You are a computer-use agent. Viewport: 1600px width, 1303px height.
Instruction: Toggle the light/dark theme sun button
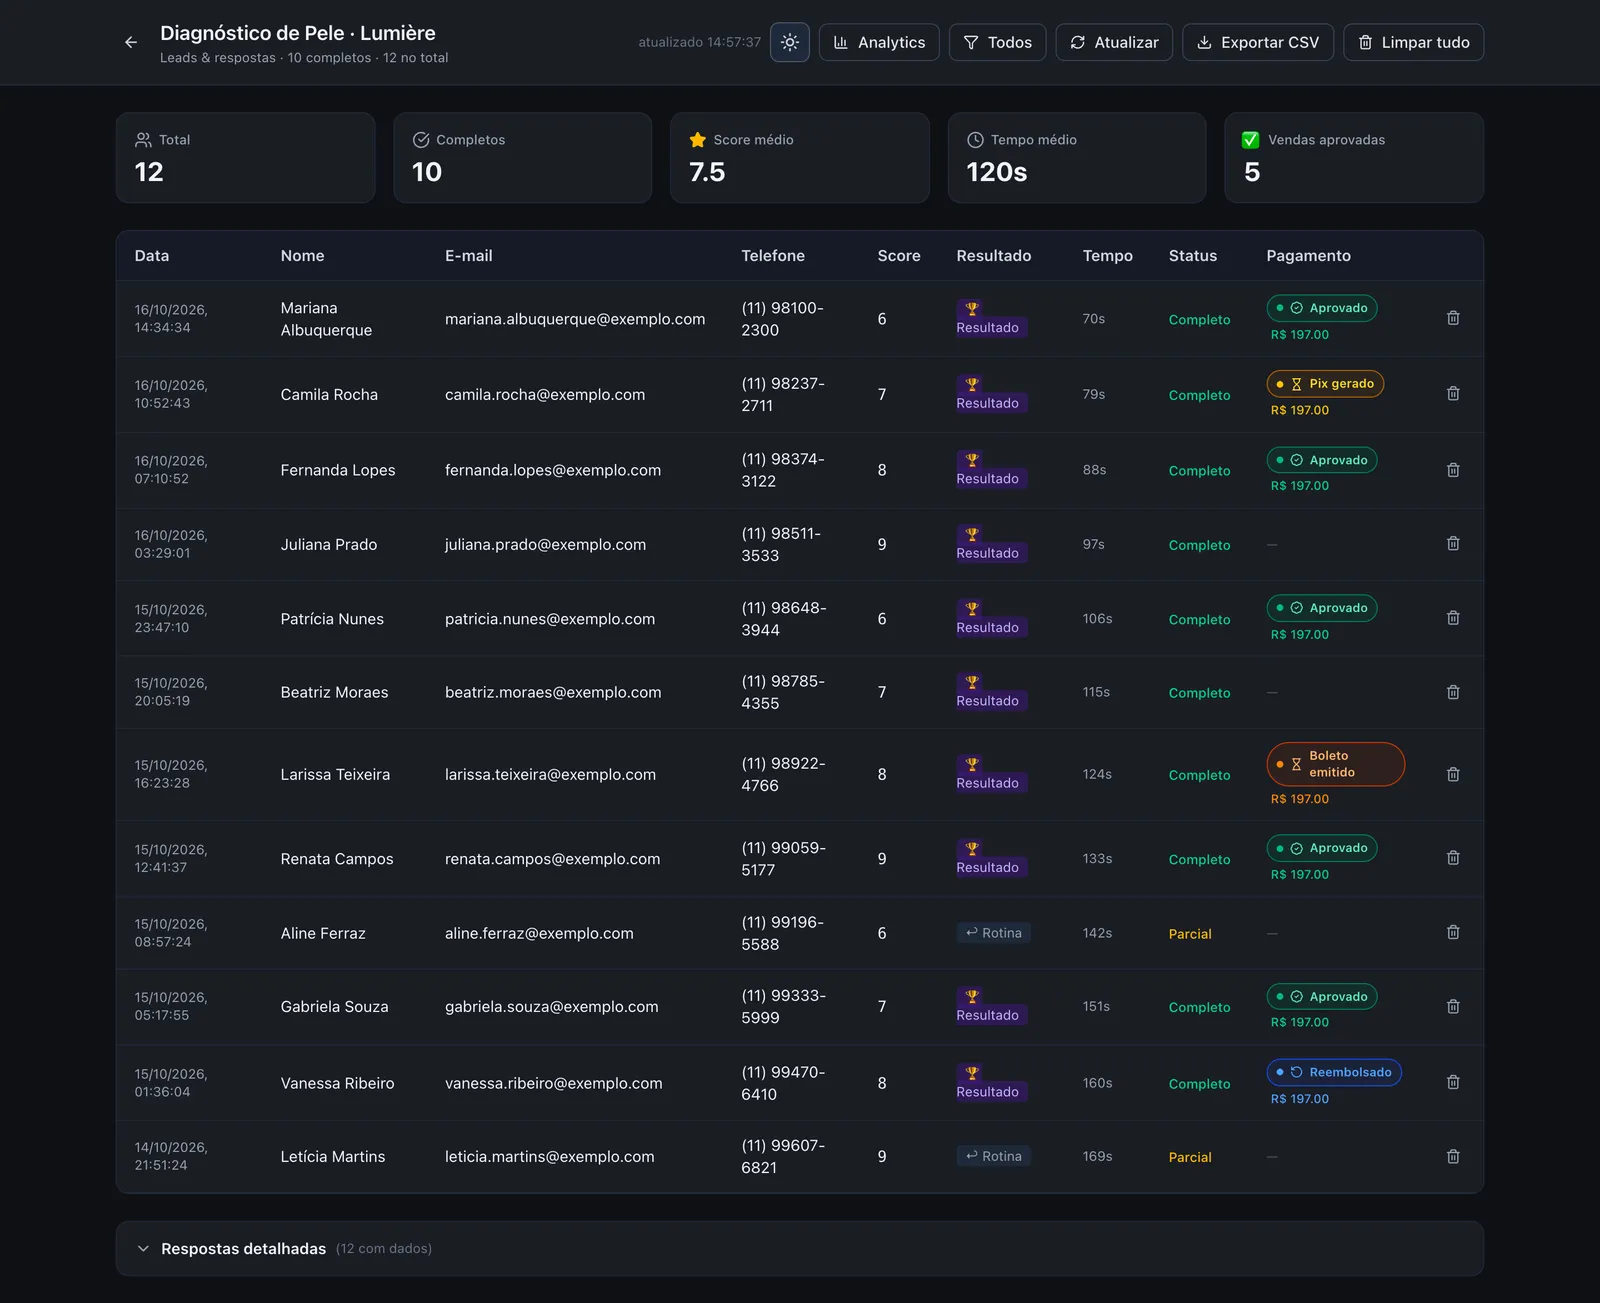790,43
